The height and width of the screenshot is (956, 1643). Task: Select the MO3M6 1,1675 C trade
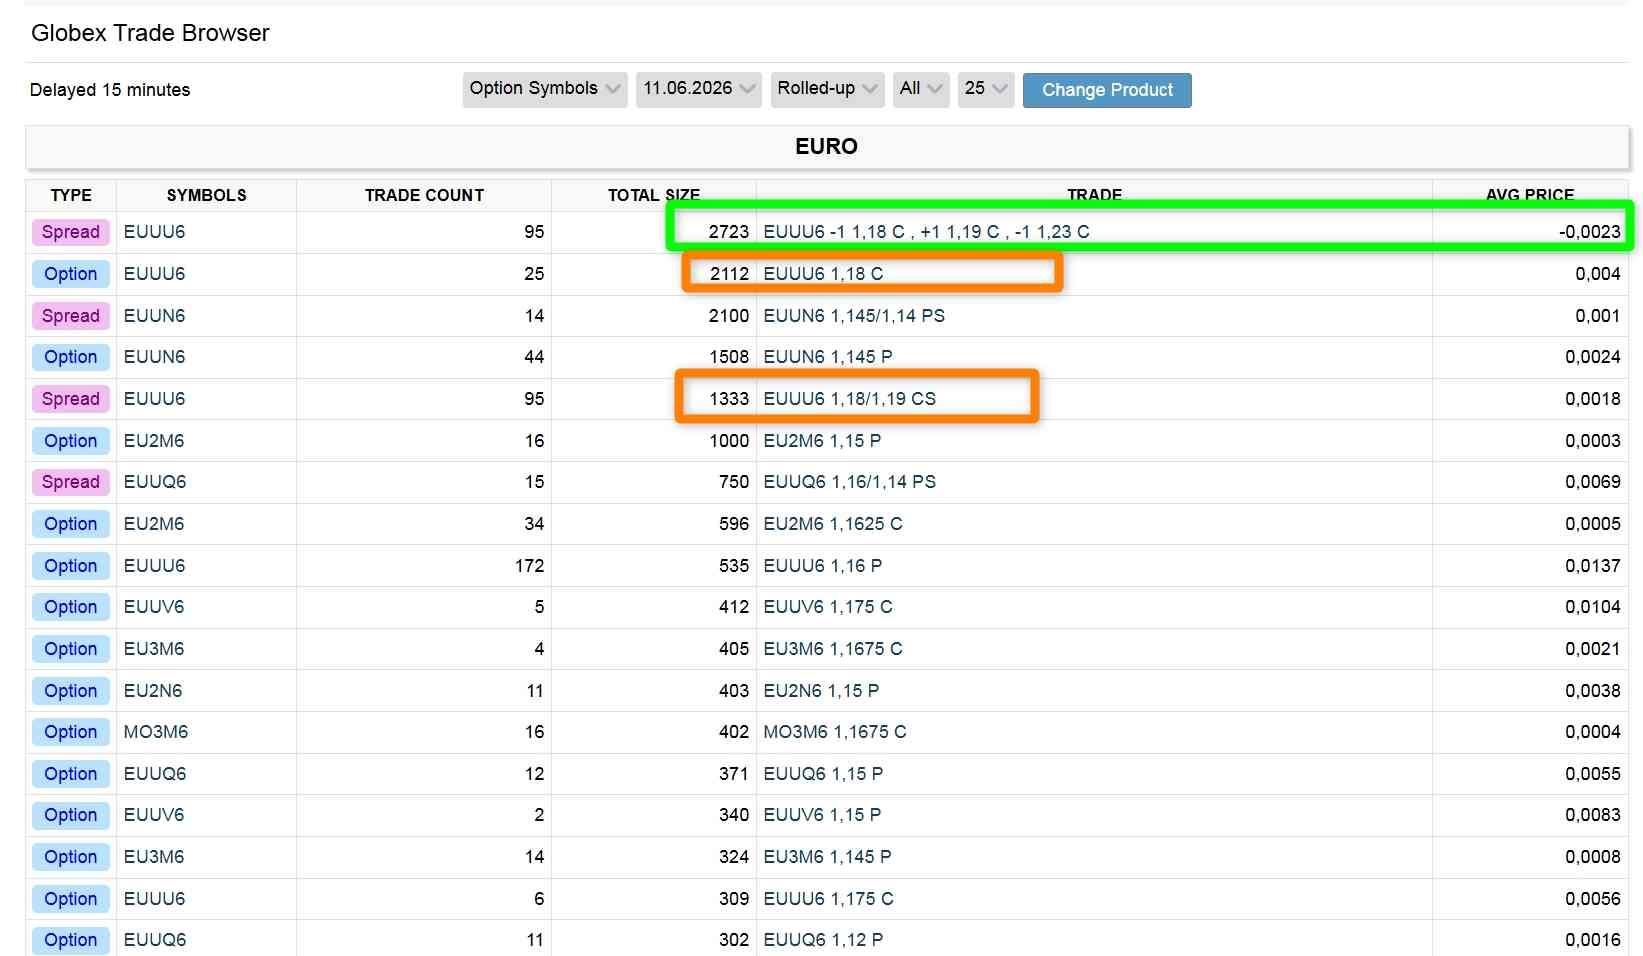point(835,732)
